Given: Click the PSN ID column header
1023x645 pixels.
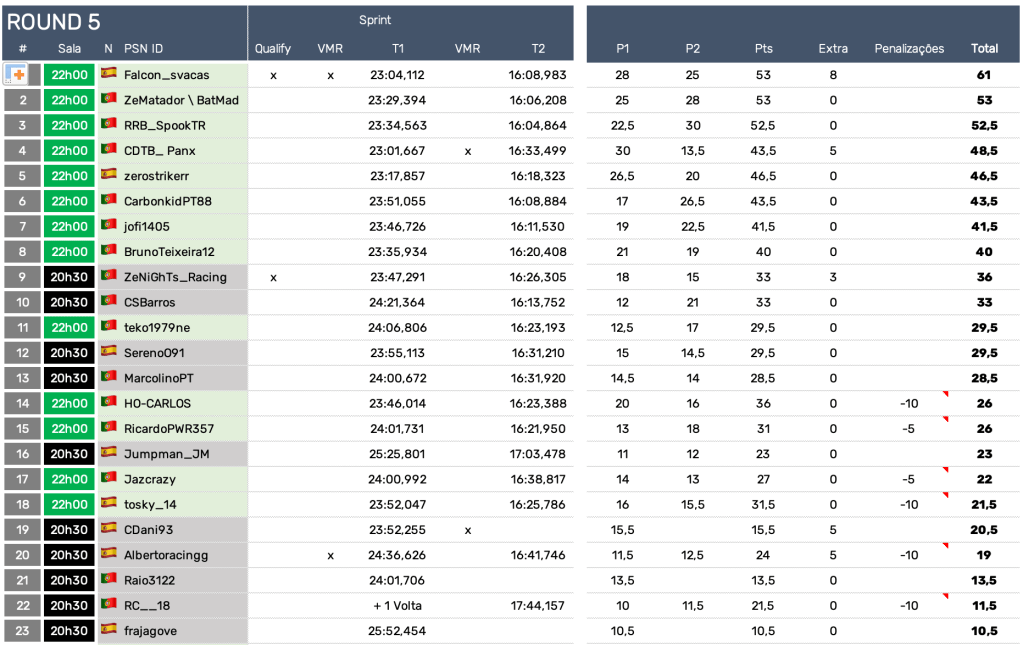Looking at the screenshot, I should pos(143,48).
